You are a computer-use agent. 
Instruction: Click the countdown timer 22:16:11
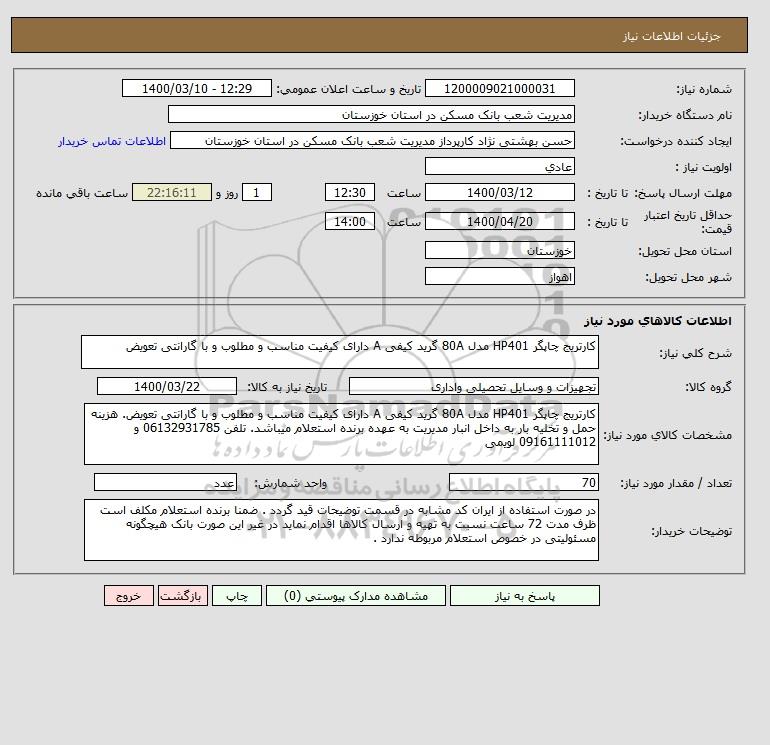(x=172, y=193)
